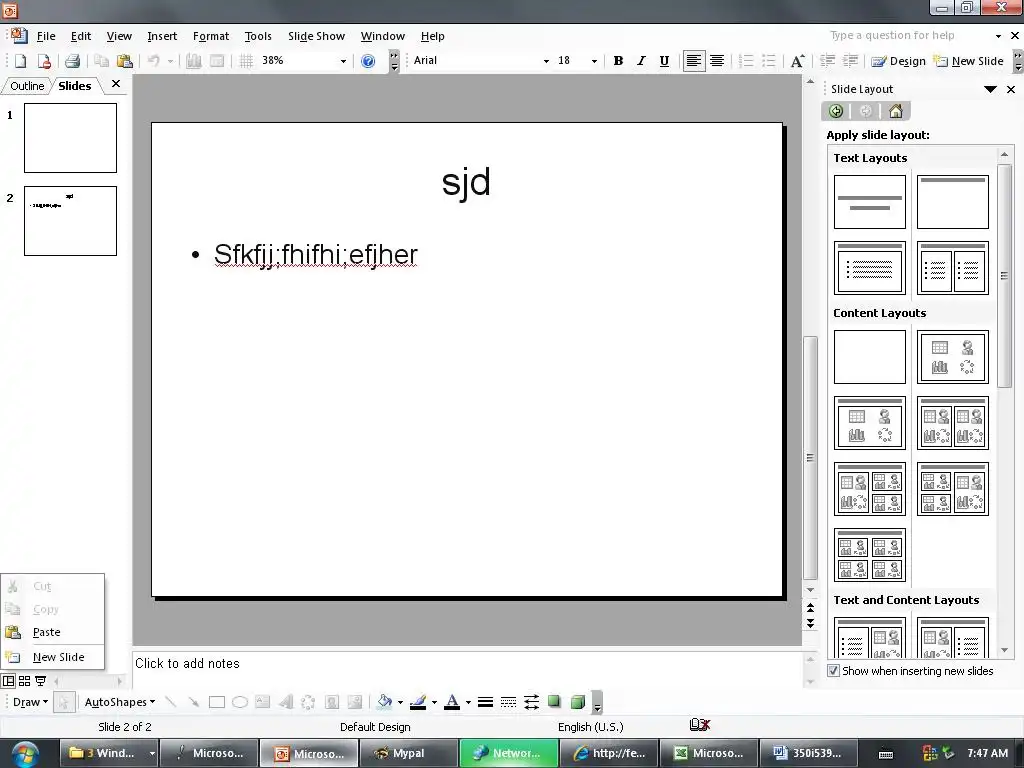The image size is (1024, 768).
Task: Click Increase Font Size icon
Action: [x=797, y=61]
